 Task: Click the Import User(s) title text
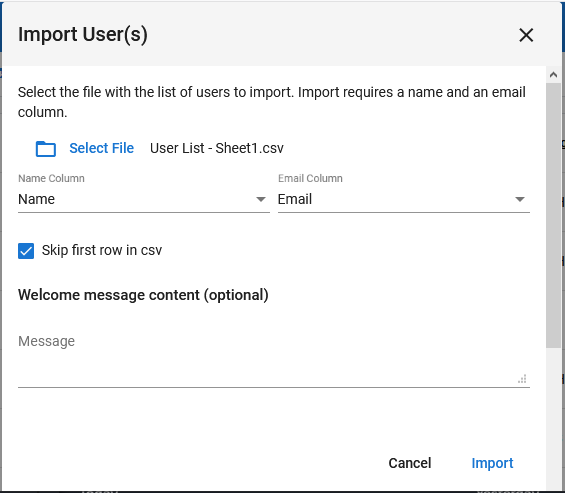pos(83,35)
